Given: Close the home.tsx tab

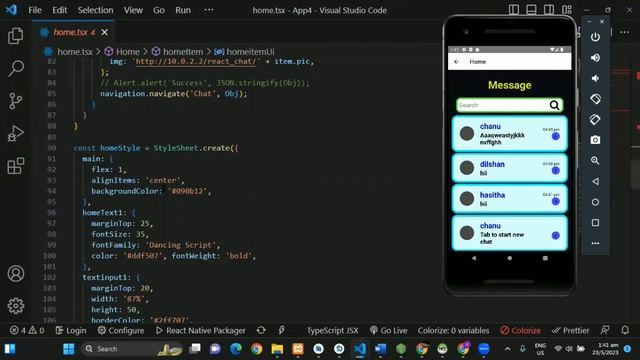Looking at the screenshot, I should (104, 32).
